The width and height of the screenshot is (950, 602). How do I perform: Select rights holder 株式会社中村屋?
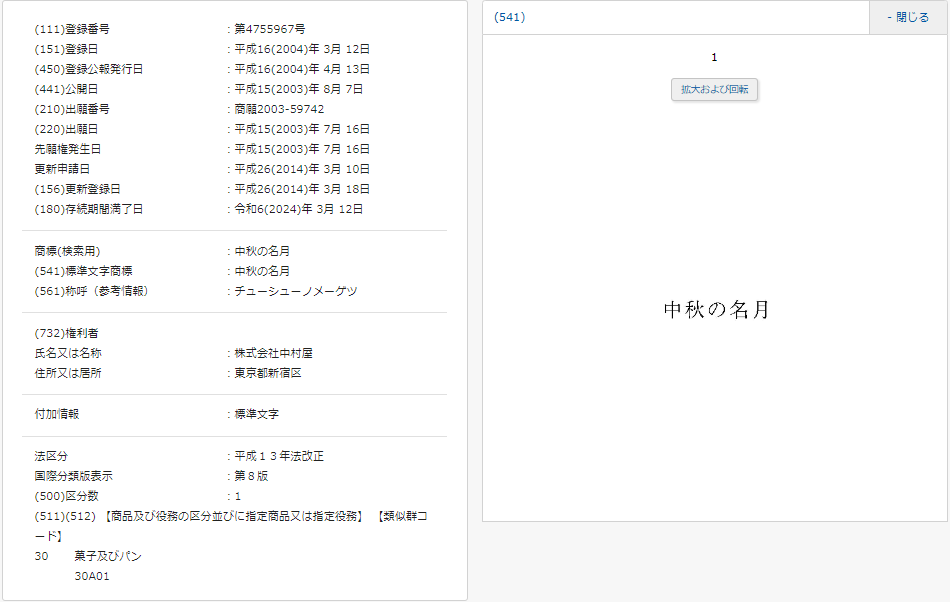click(x=274, y=353)
